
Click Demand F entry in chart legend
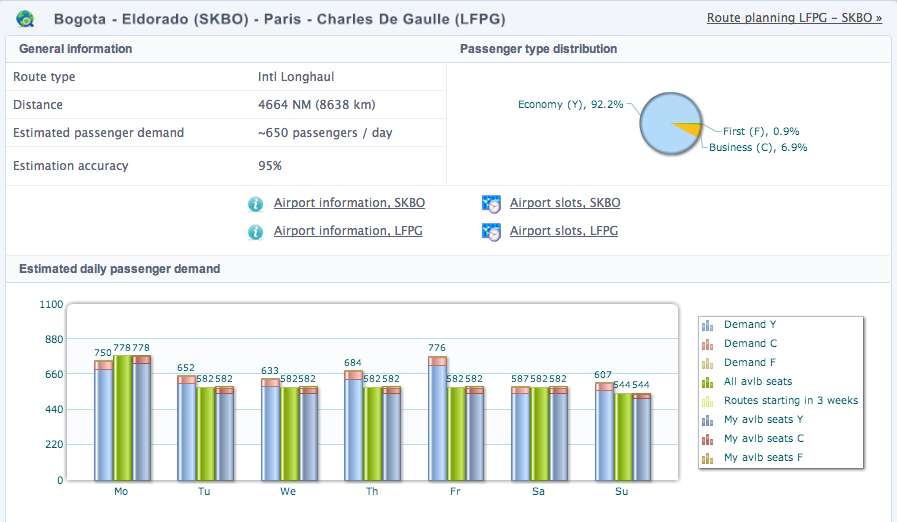[749, 363]
